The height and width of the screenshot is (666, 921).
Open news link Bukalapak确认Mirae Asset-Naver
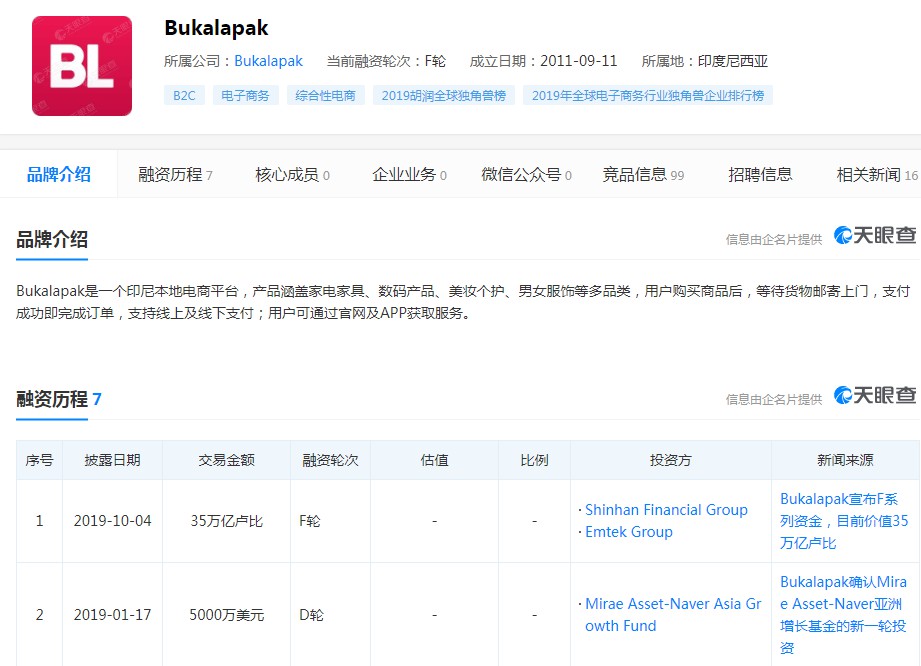843,615
